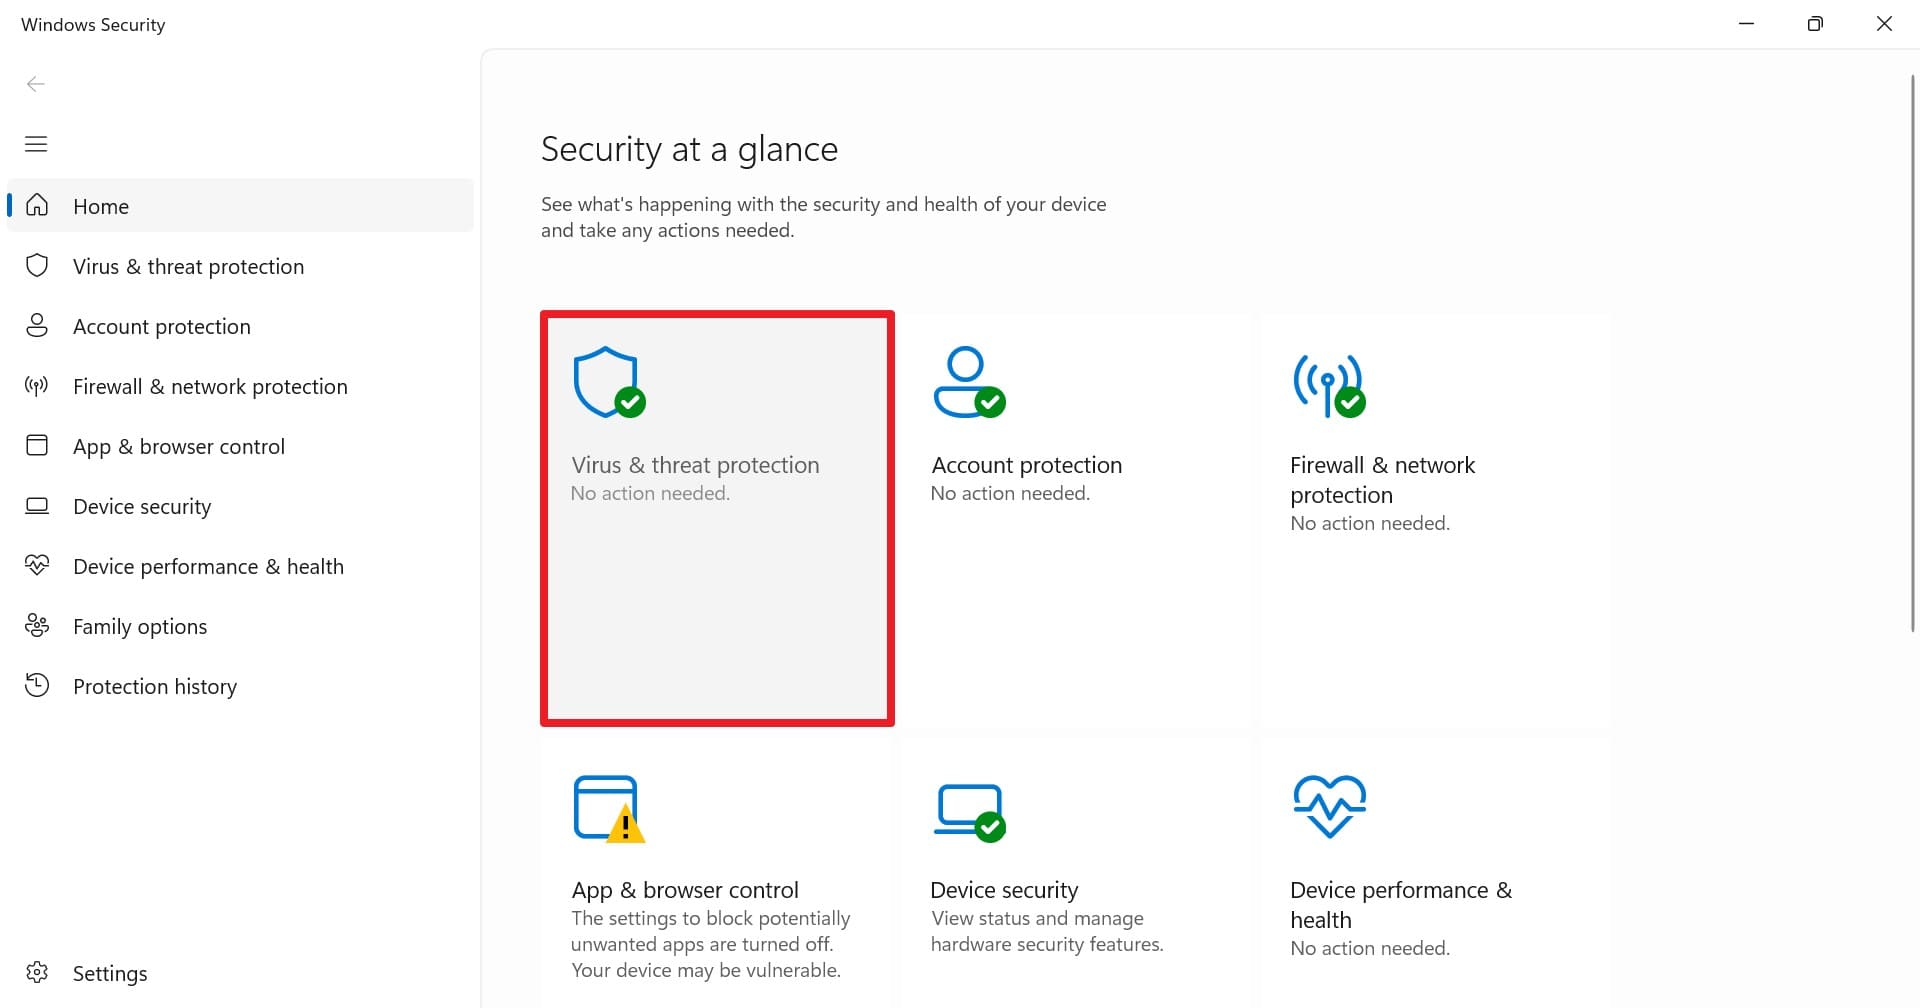The height and width of the screenshot is (1008, 1920).
Task: Click the Device performance & health heart icon
Action: (x=37, y=565)
